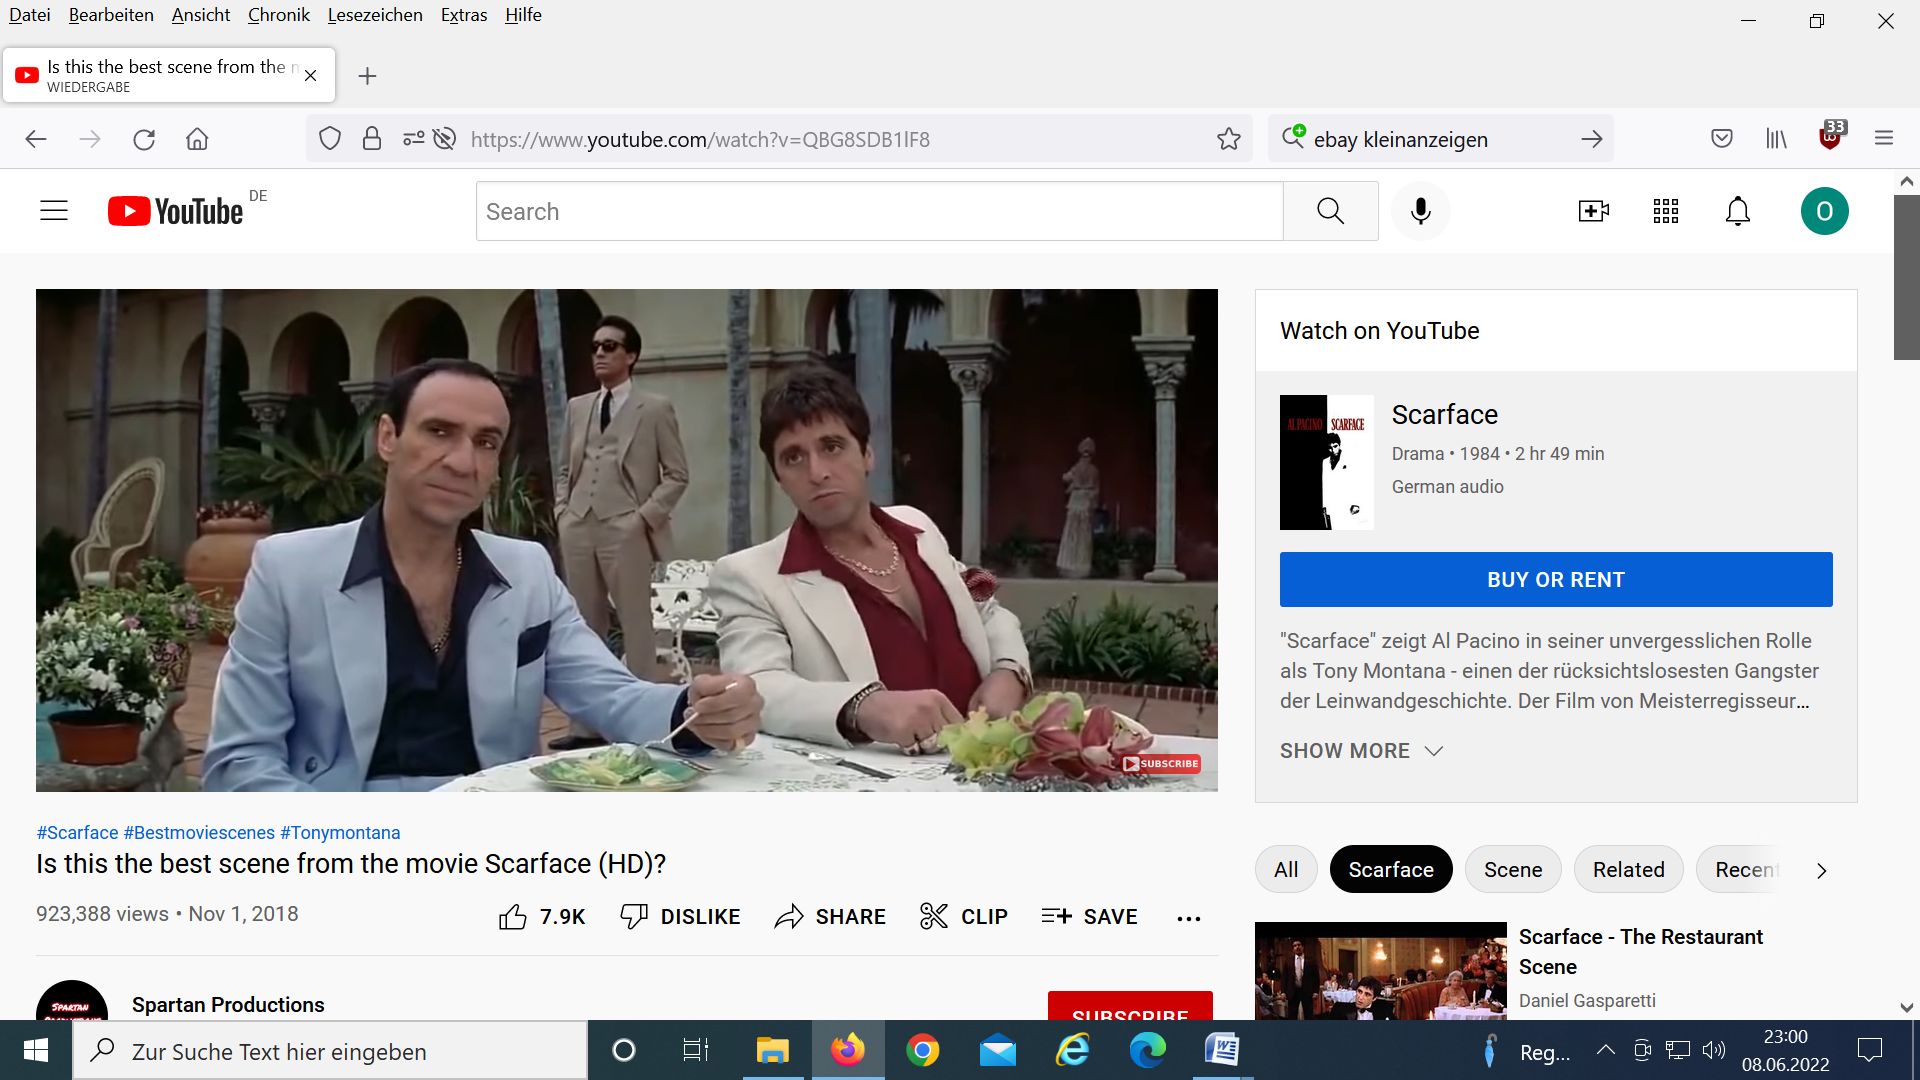Image resolution: width=1920 pixels, height=1080 pixels.
Task: Click the autoplay blocked icon
Action: click(x=445, y=139)
